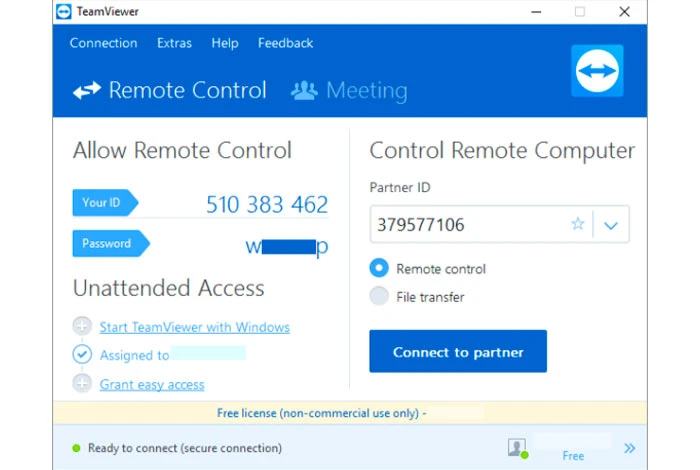Switch to the Meeting tab

coord(349,91)
